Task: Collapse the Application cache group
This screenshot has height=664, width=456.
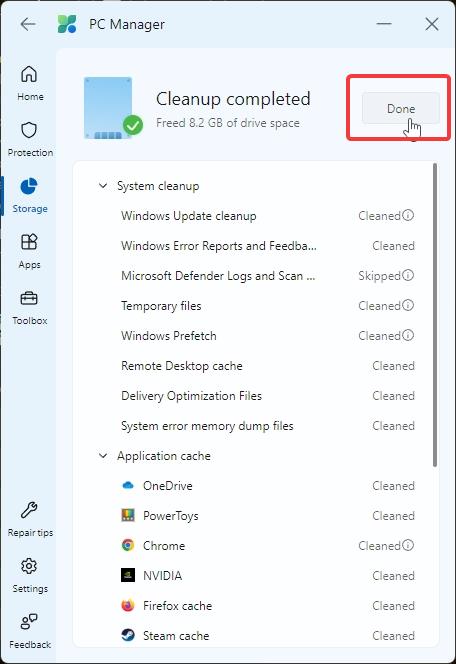Action: coord(103,456)
